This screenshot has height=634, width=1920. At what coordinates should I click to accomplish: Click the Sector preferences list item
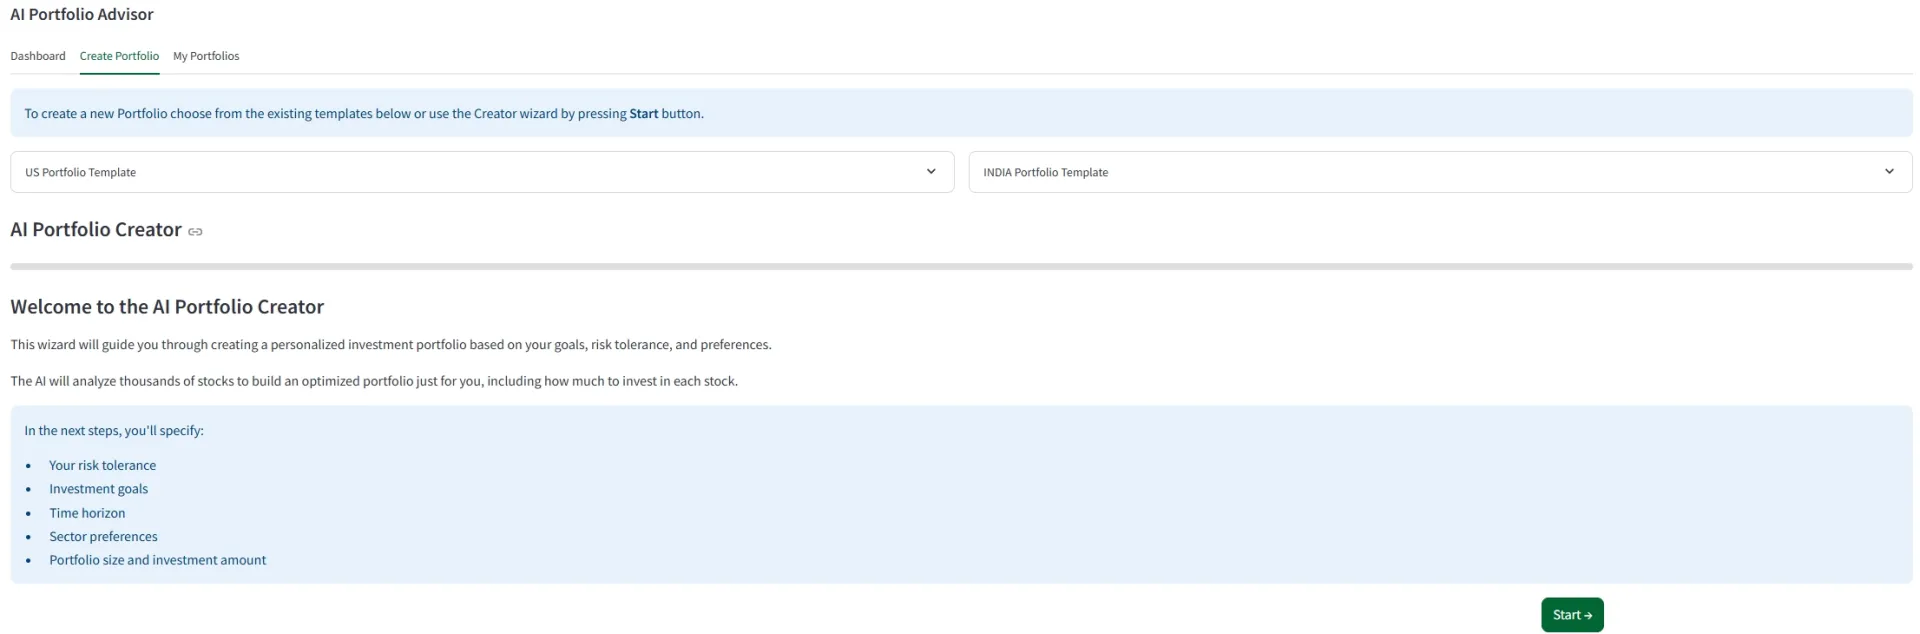(103, 537)
